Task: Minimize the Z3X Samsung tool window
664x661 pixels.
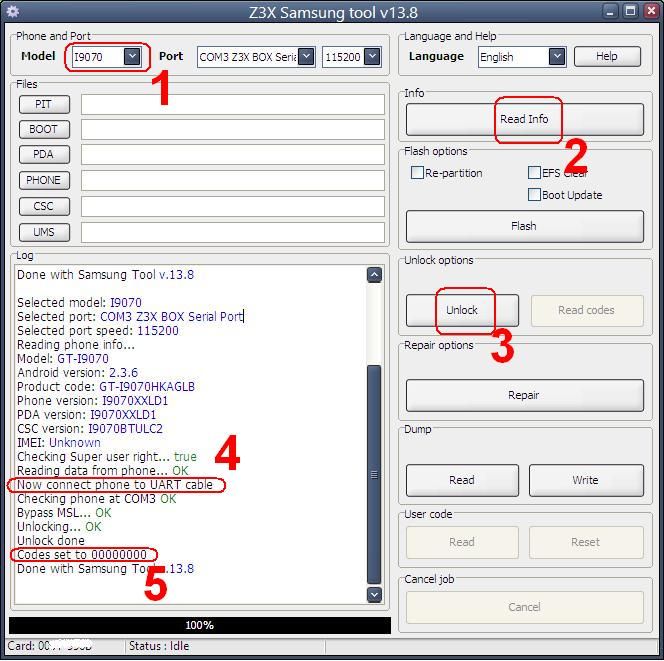Action: click(610, 11)
